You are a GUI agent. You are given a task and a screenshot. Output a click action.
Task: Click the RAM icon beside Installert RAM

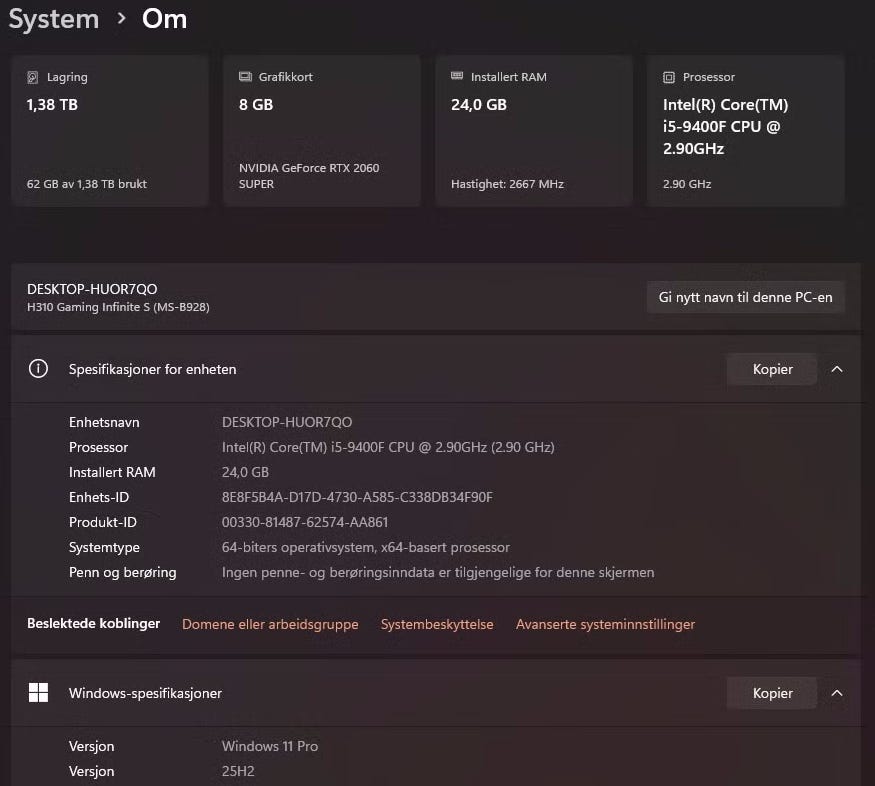tap(457, 76)
